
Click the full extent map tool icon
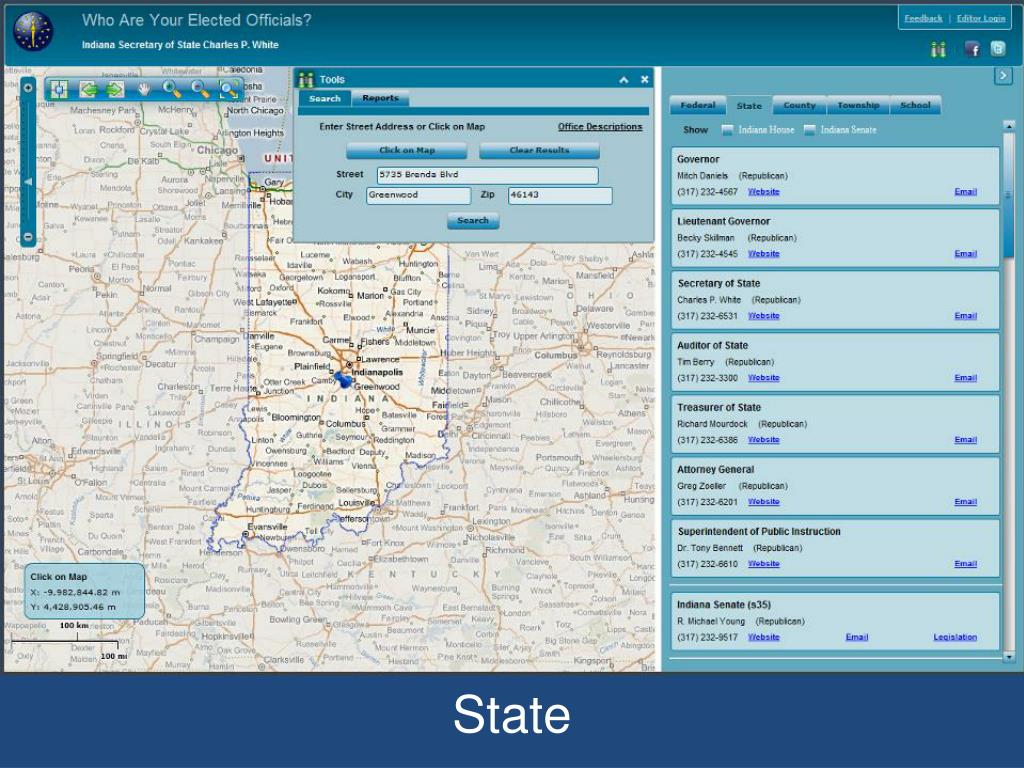(59, 89)
